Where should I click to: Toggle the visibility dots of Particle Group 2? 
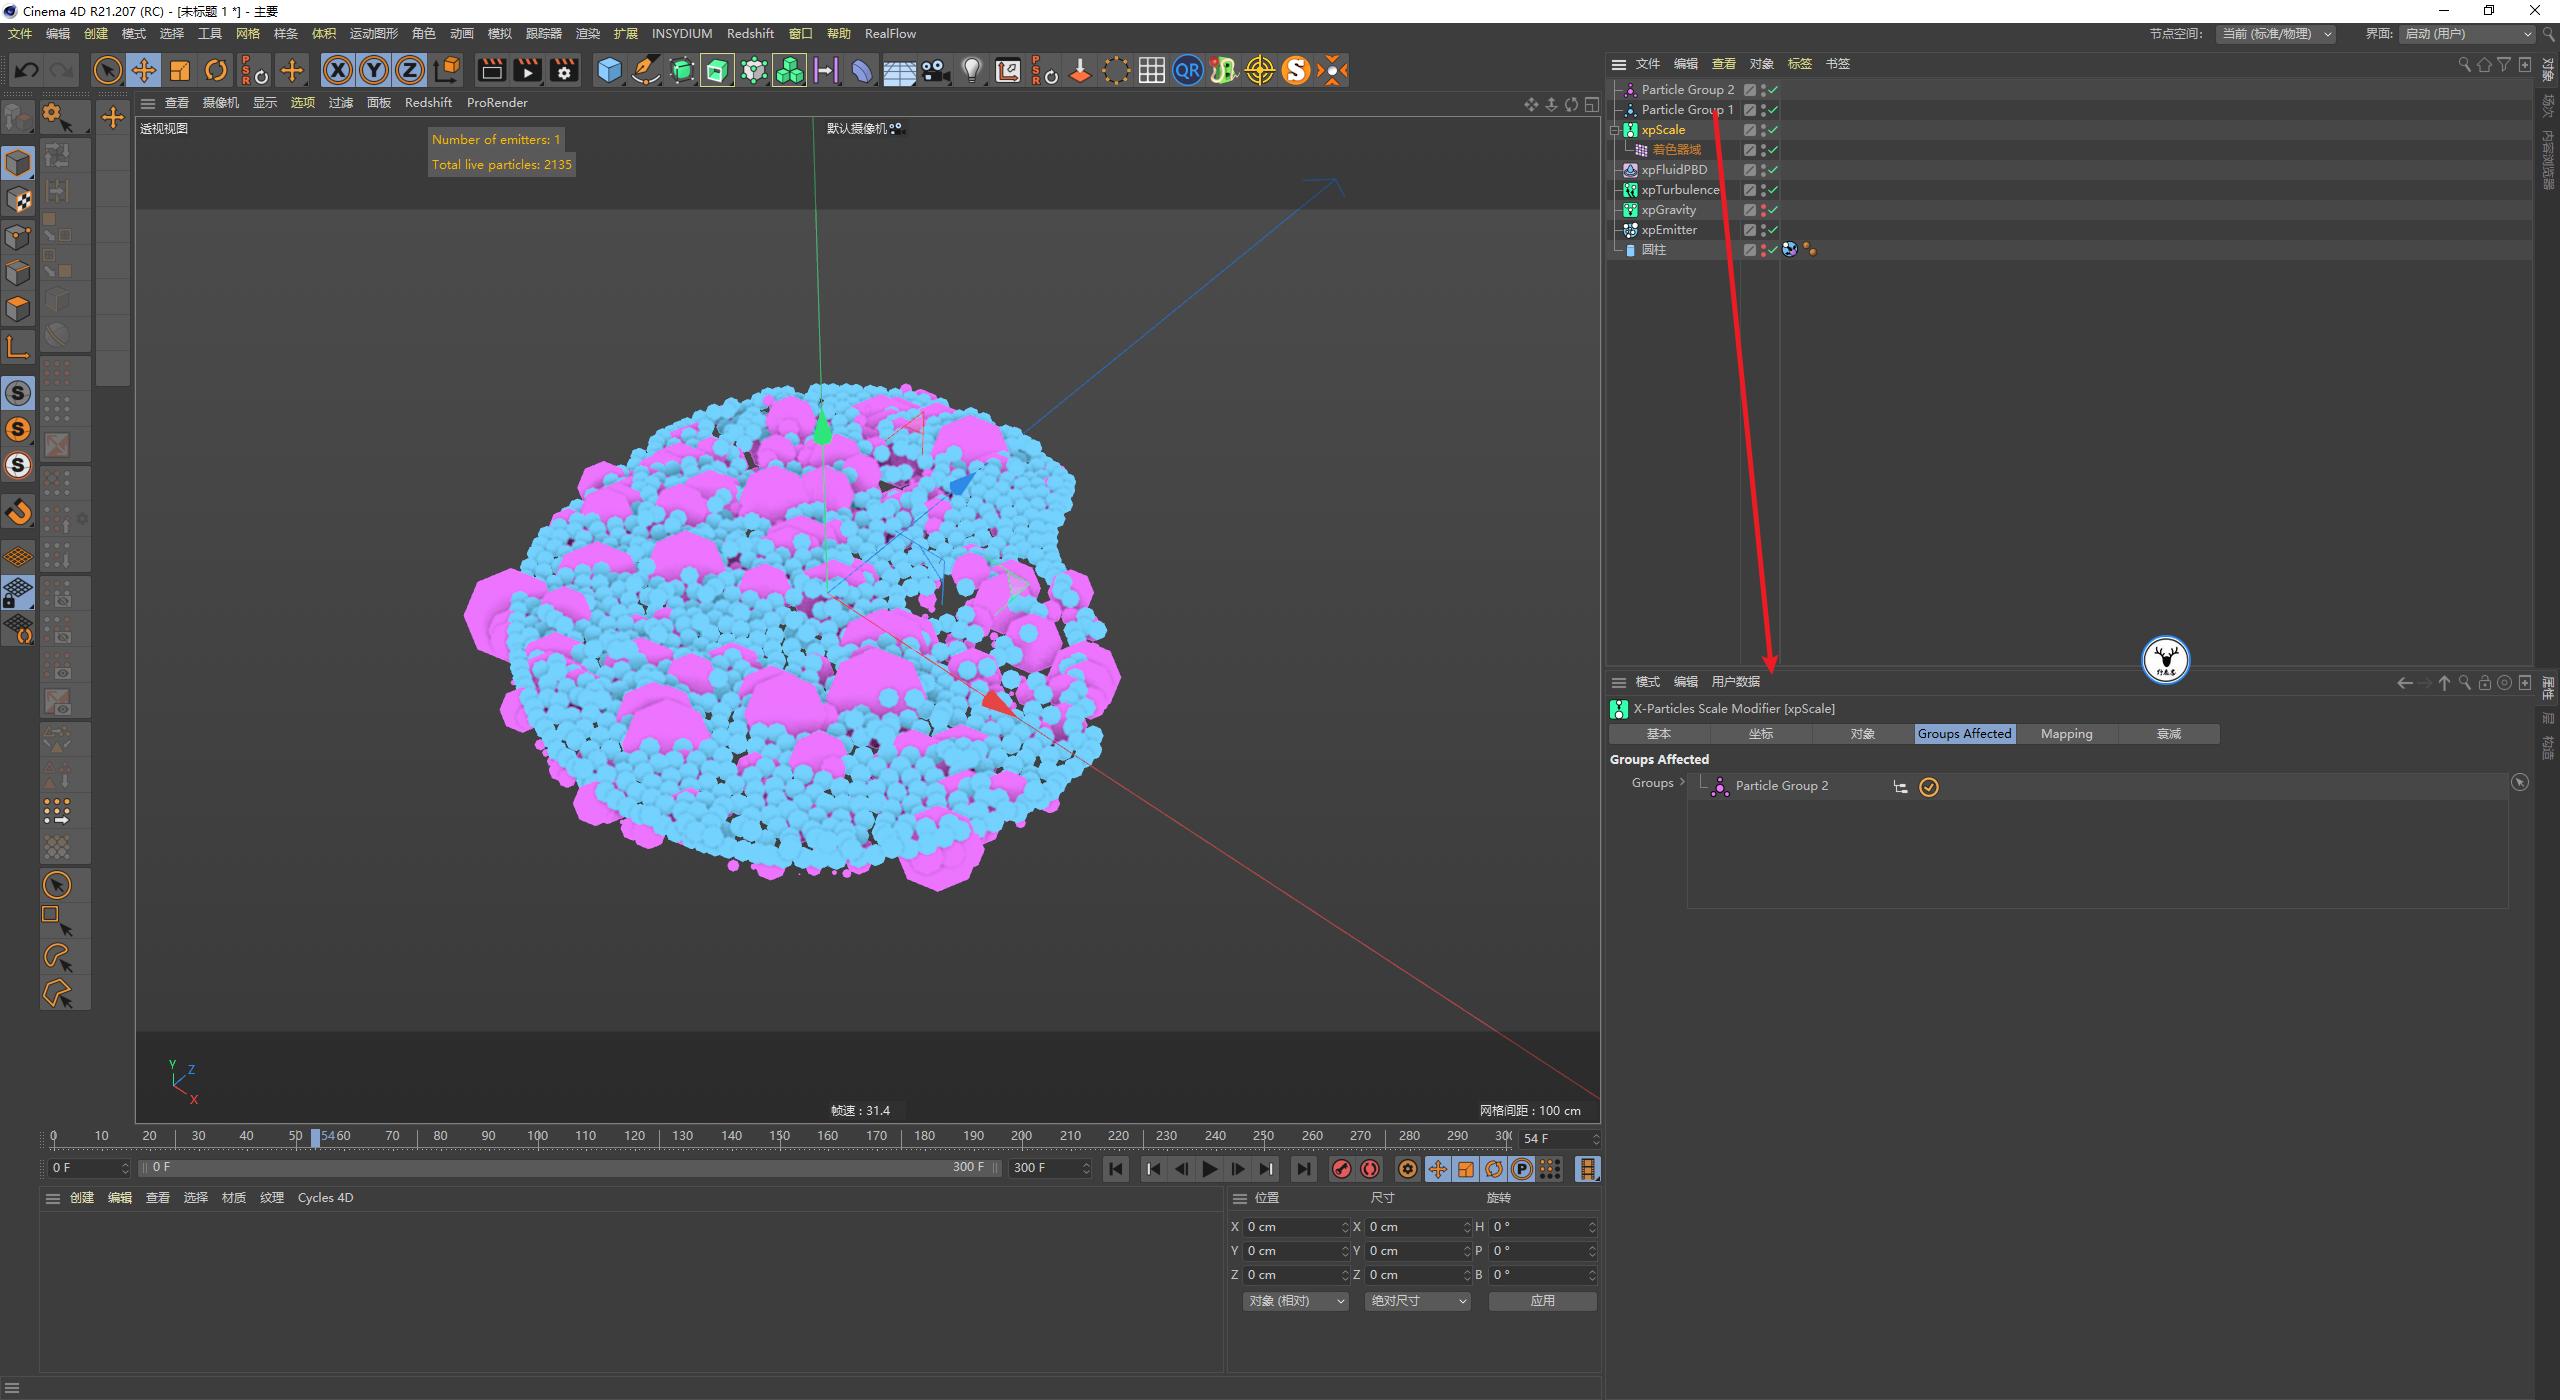(1763, 89)
